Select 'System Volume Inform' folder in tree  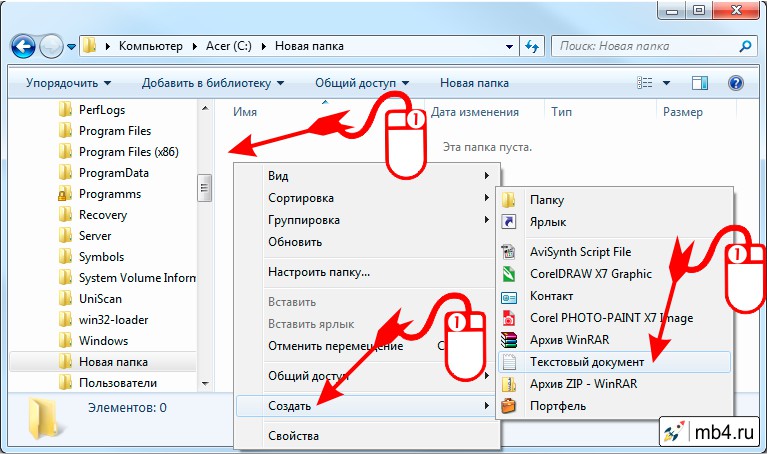(x=137, y=278)
